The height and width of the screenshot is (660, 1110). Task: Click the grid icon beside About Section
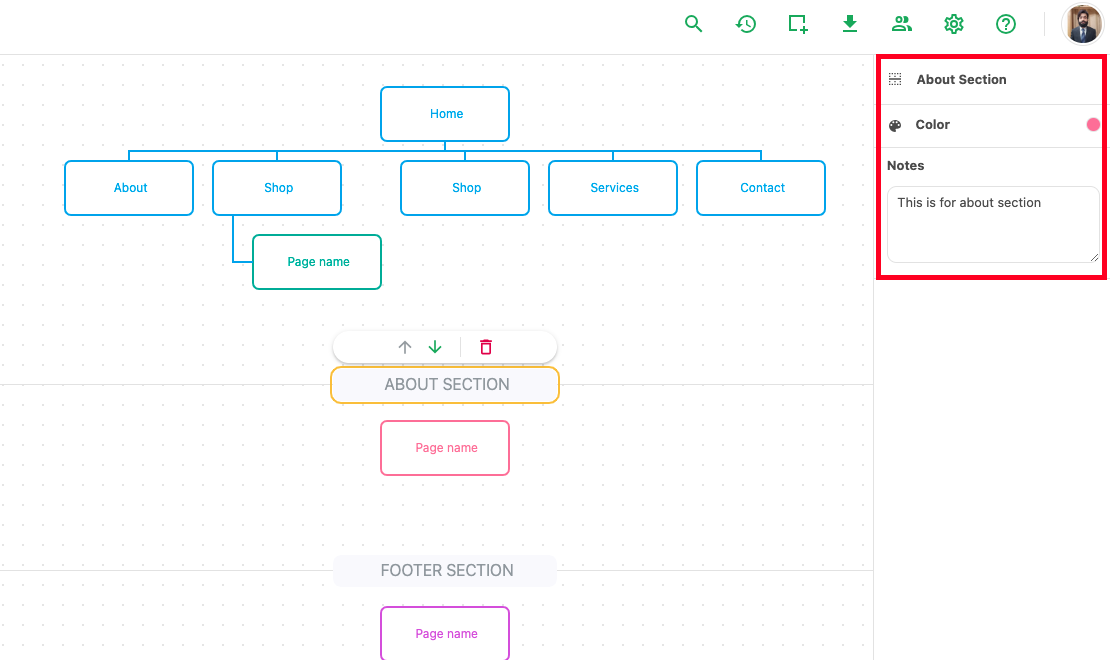pyautogui.click(x=894, y=78)
